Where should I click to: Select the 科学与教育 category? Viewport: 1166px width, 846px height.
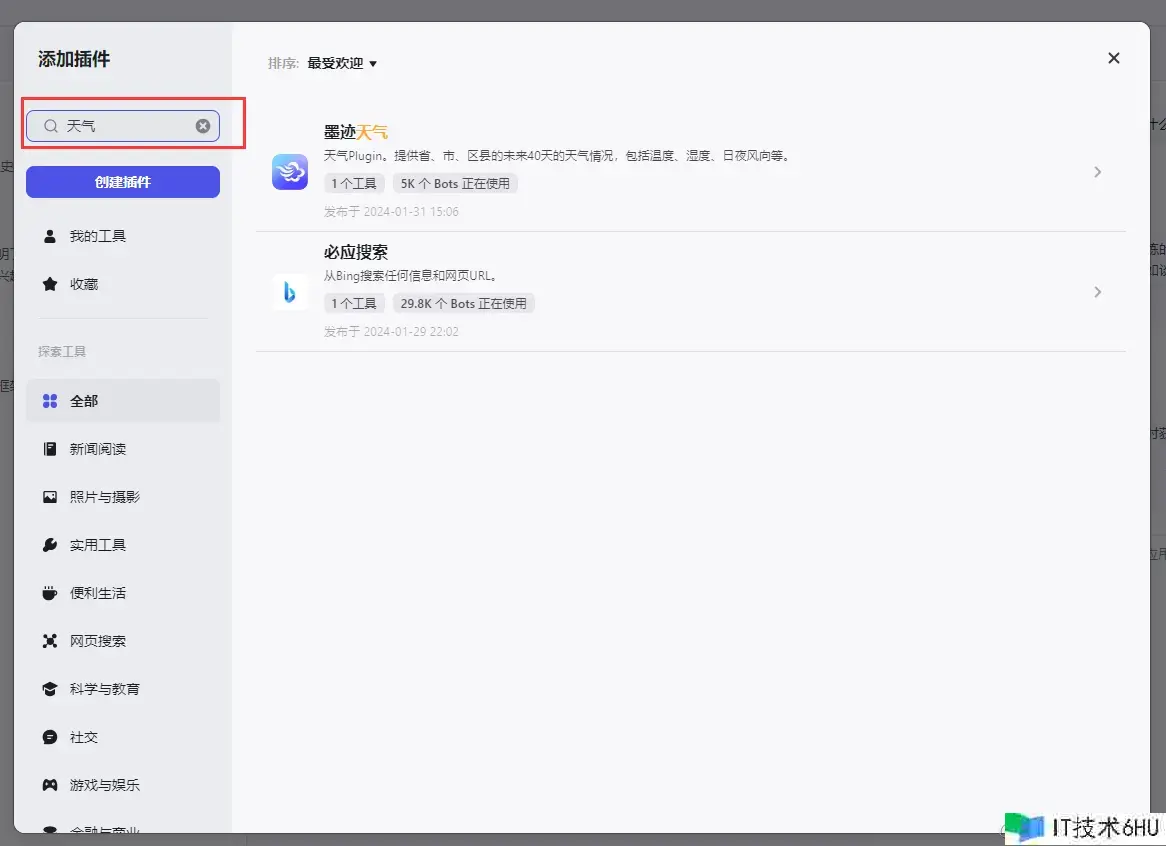(x=104, y=689)
